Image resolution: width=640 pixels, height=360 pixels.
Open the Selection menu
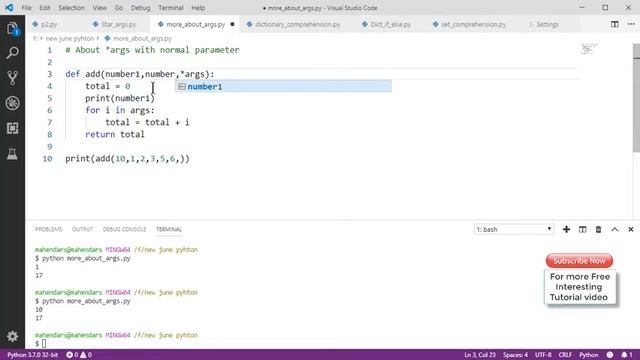click(71, 8)
